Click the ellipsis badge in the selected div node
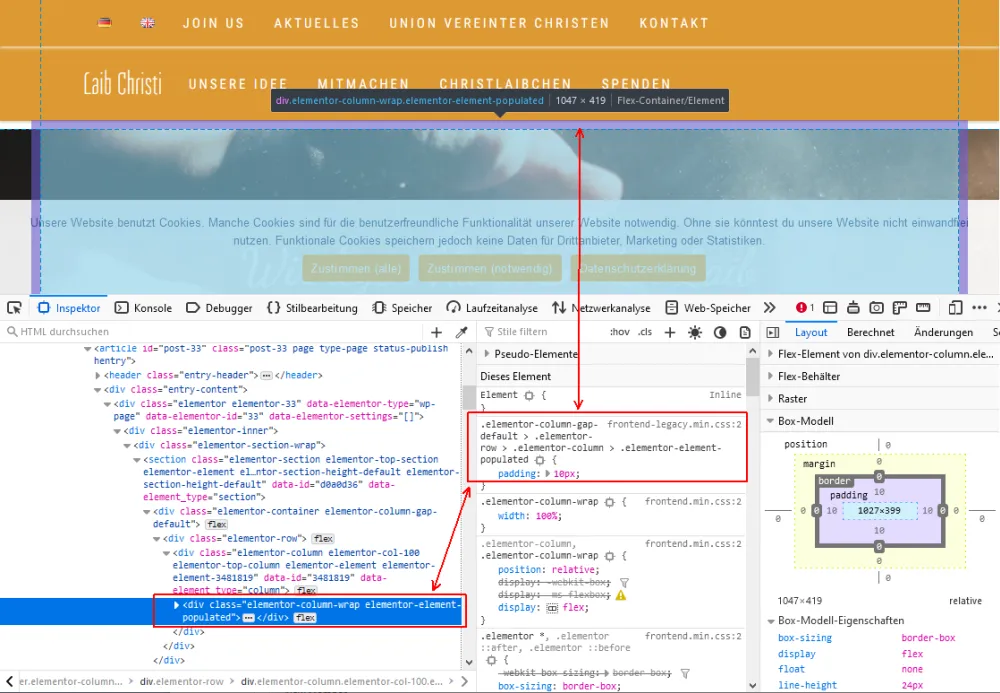The width and height of the screenshot is (1000, 693). pyautogui.click(x=248, y=618)
